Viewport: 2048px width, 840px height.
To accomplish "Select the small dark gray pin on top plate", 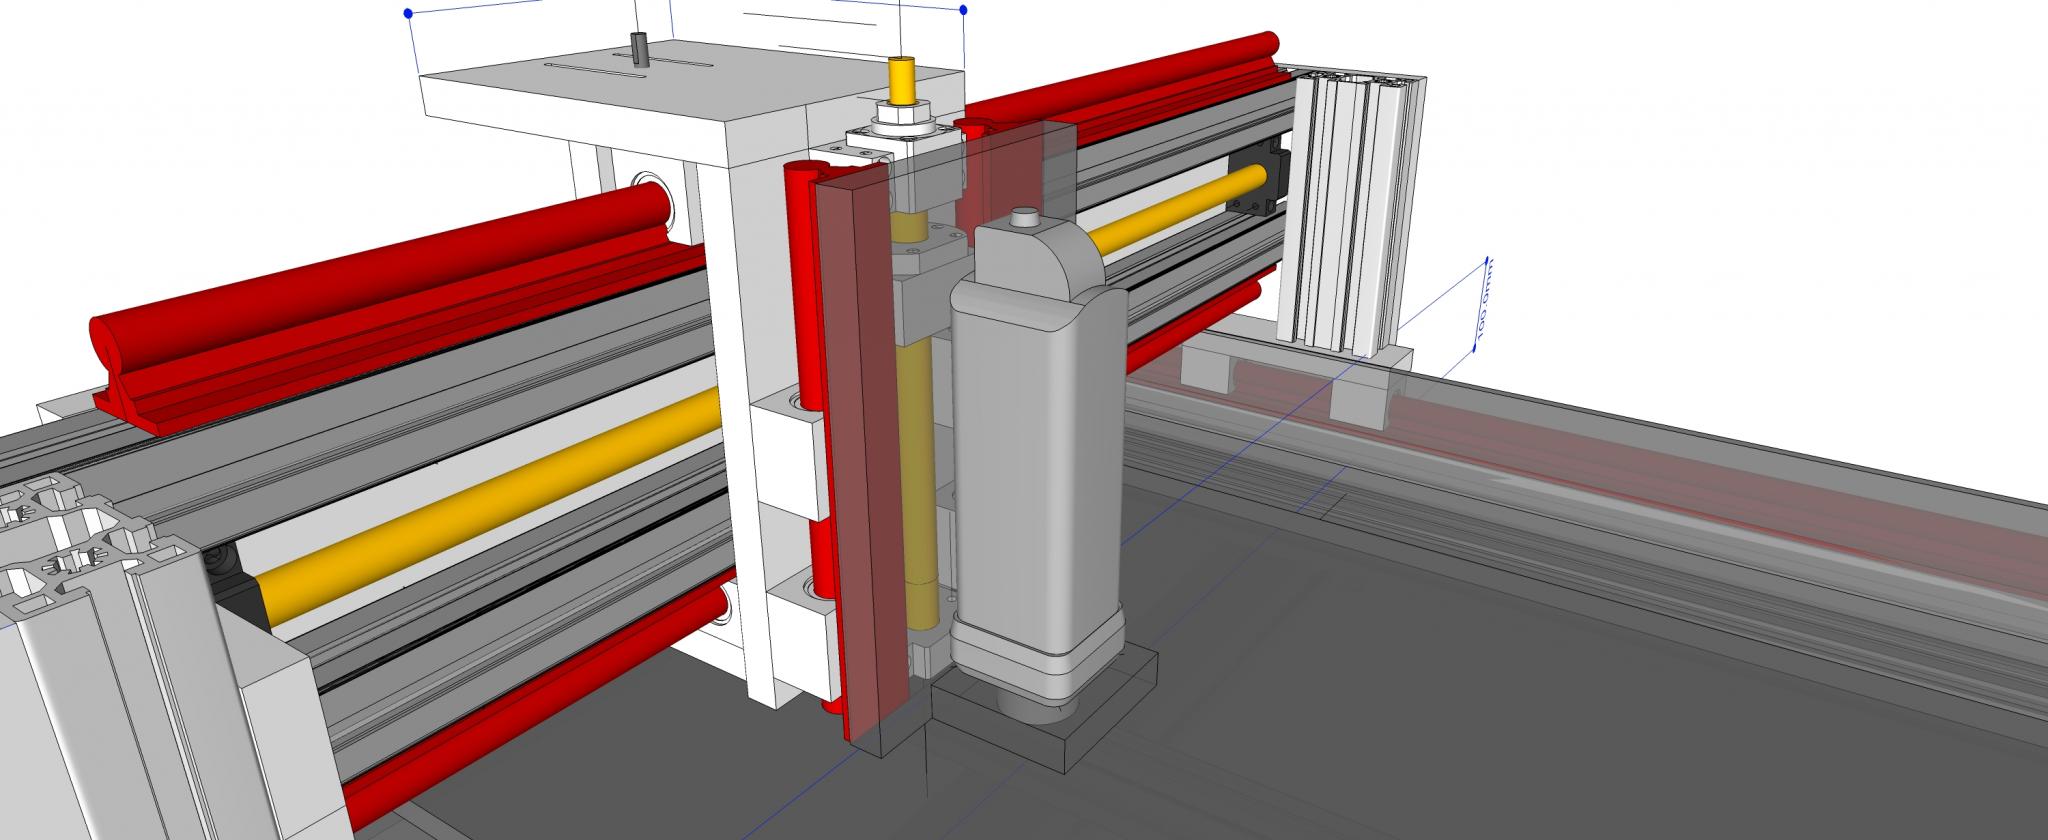I will click(639, 50).
